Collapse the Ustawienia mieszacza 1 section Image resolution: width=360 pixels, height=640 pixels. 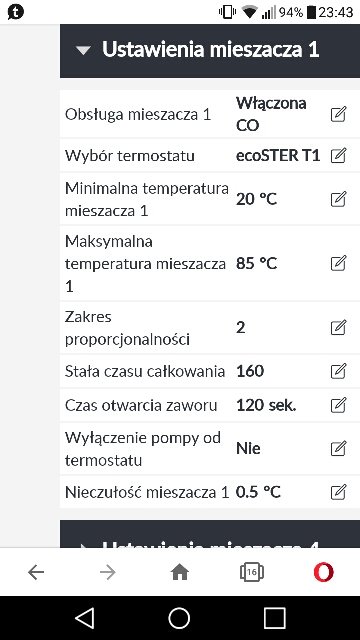(210, 50)
